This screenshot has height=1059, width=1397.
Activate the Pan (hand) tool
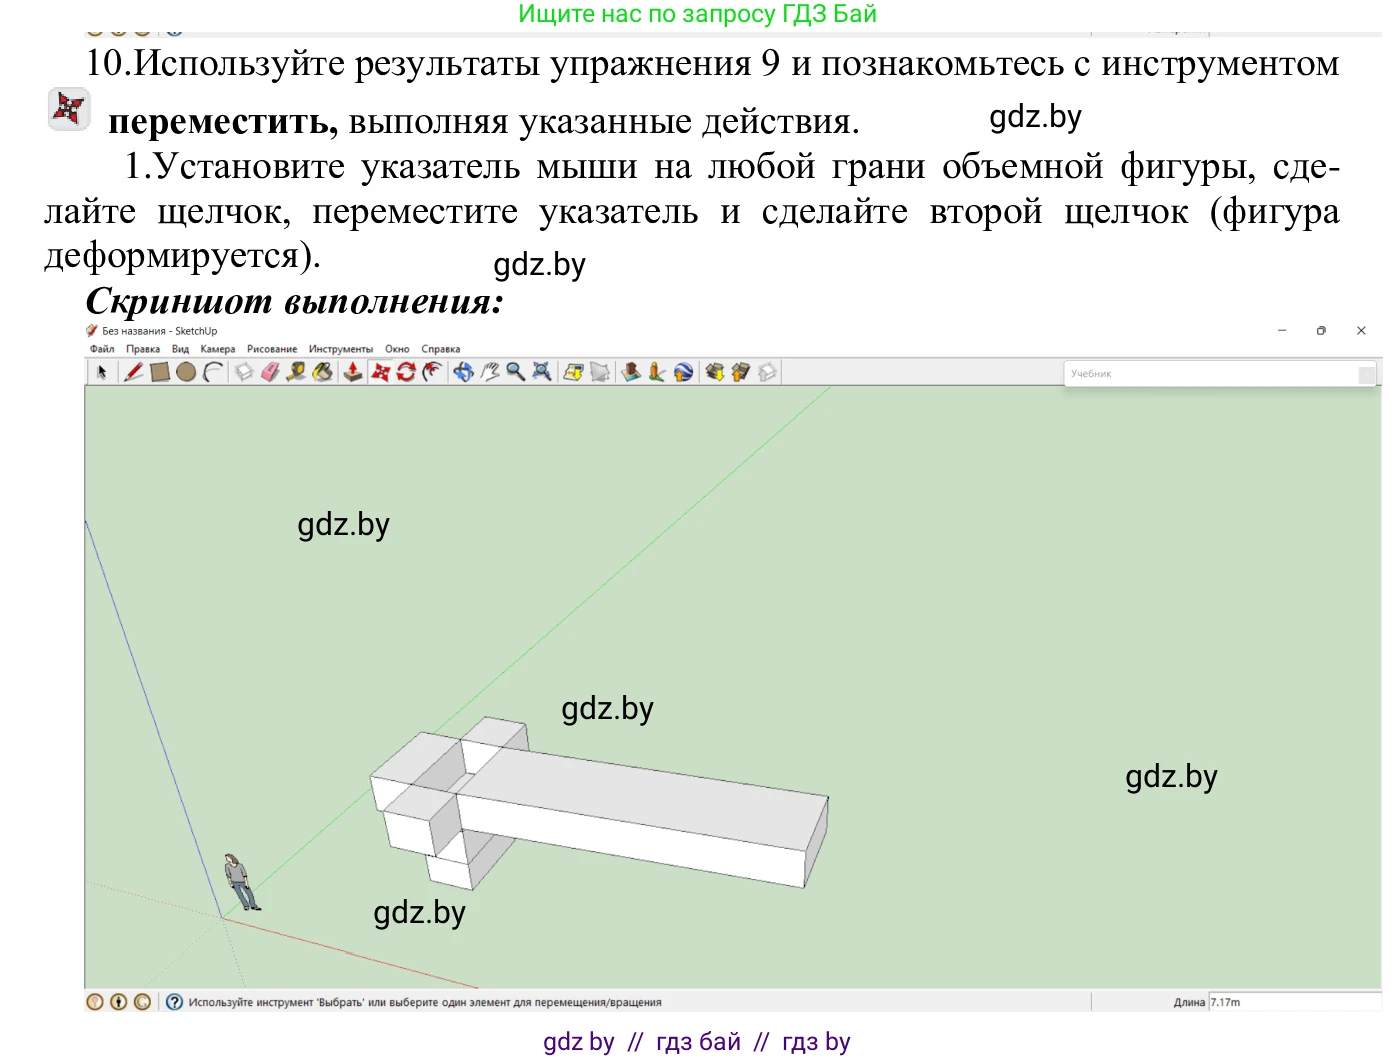489,371
